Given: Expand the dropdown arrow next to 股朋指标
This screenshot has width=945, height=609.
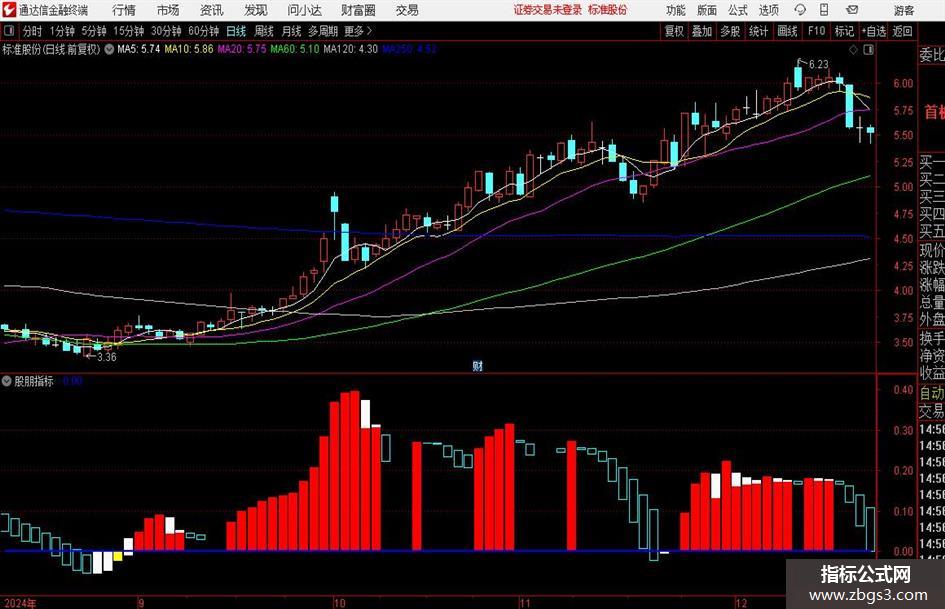Looking at the screenshot, I should [7, 381].
